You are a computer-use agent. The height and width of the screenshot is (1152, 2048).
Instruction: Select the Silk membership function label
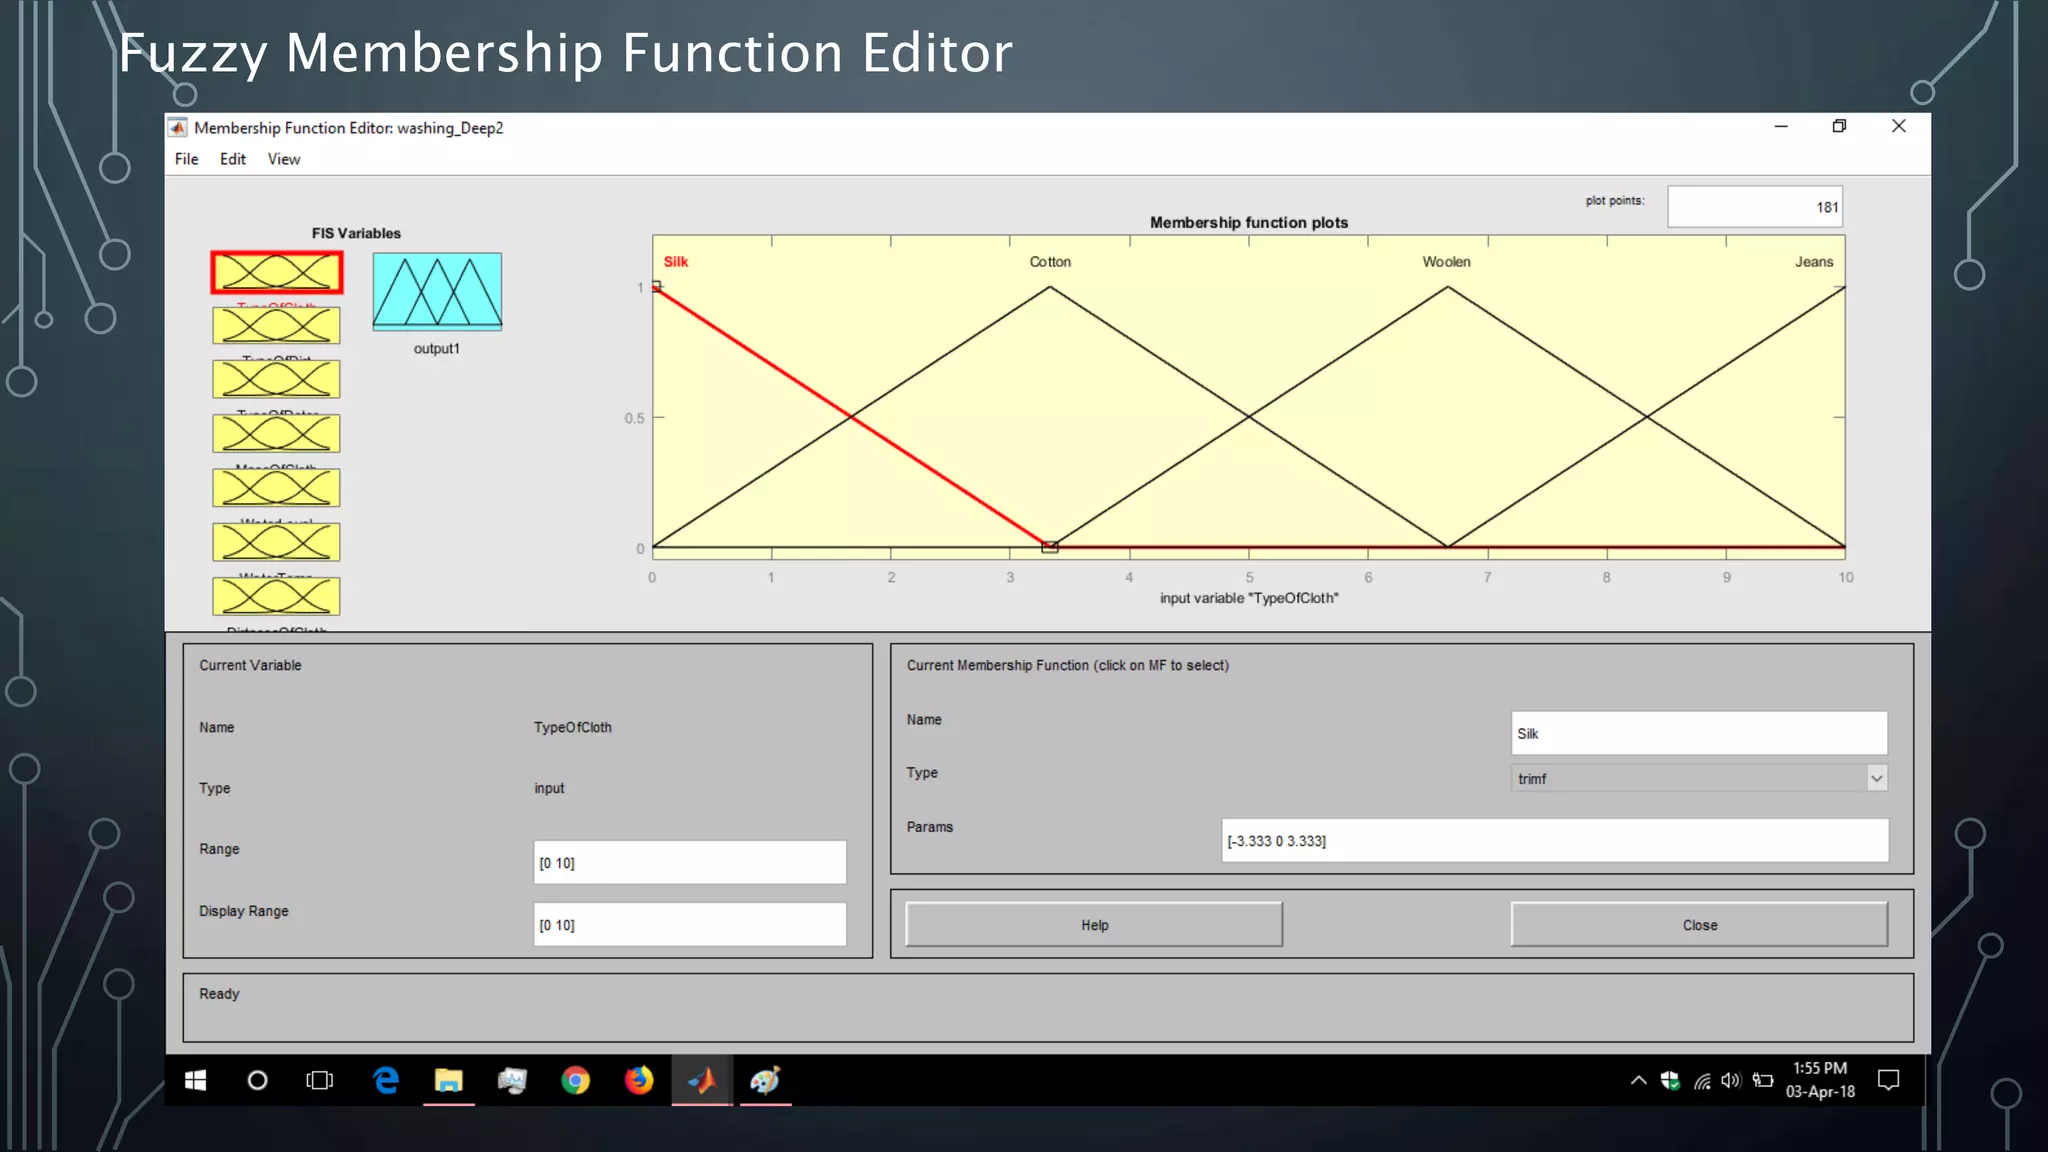(x=676, y=262)
